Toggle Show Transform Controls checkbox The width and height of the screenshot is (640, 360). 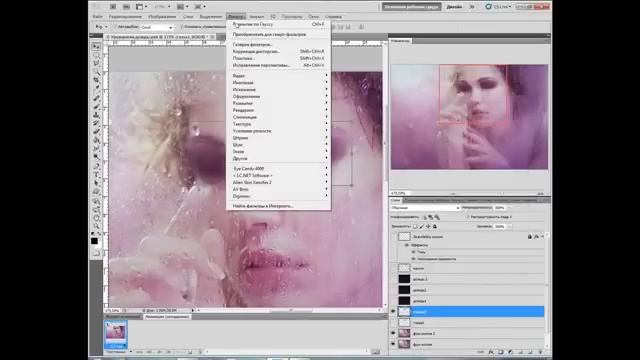pyautogui.click(x=181, y=27)
